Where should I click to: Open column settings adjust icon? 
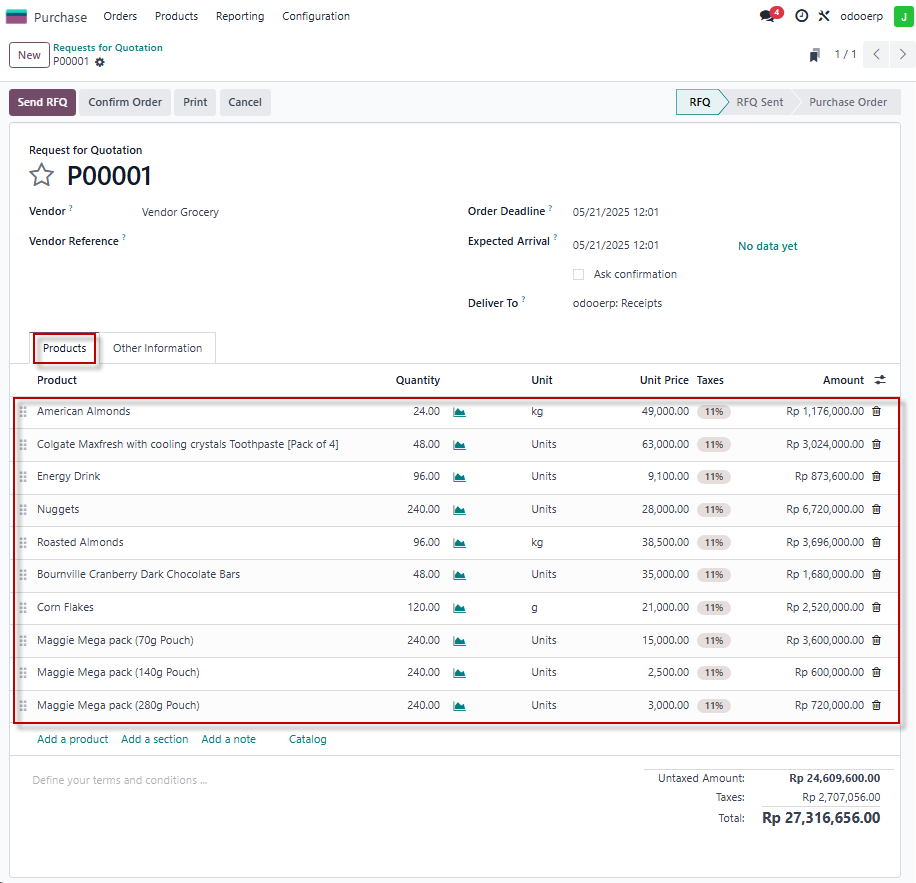(x=880, y=380)
